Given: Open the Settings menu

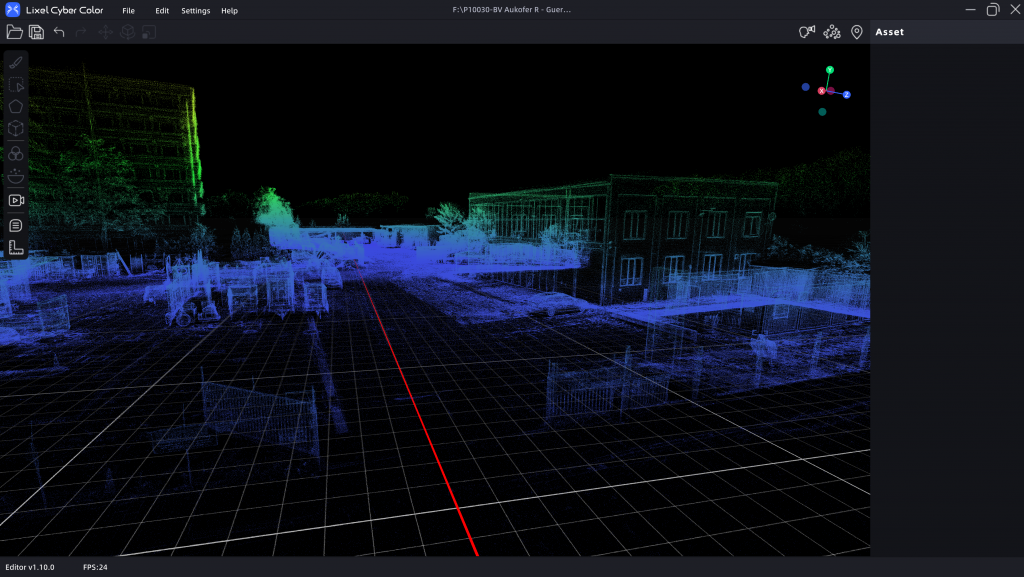Looking at the screenshot, I should (195, 10).
